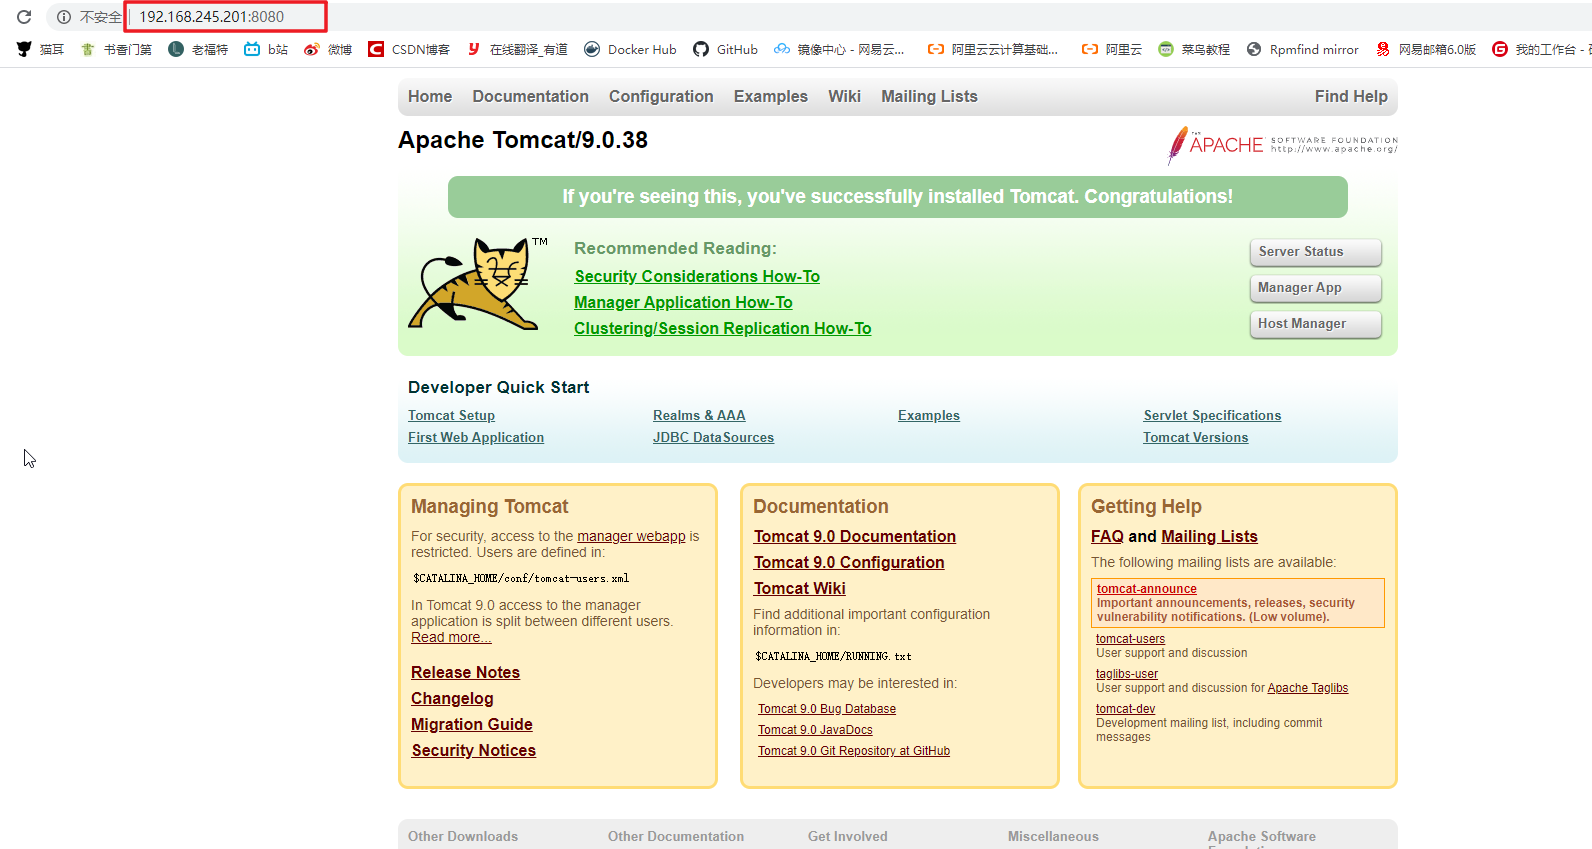Click the not-secure site info icon
Image resolution: width=1592 pixels, height=849 pixels.
[64, 17]
